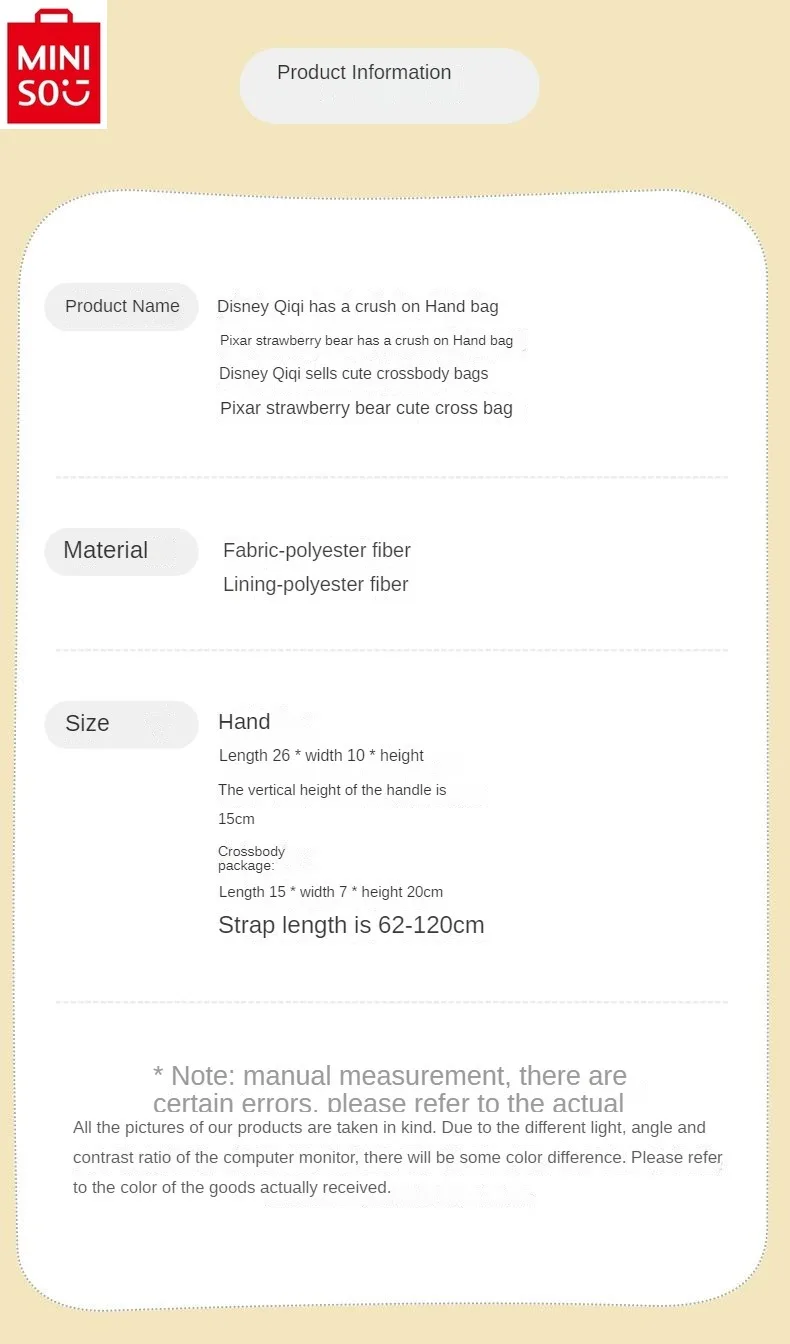The width and height of the screenshot is (790, 1344).
Task: Select 'Disney Qiqi sells cute crossbody bags' text
Action: [x=353, y=374]
